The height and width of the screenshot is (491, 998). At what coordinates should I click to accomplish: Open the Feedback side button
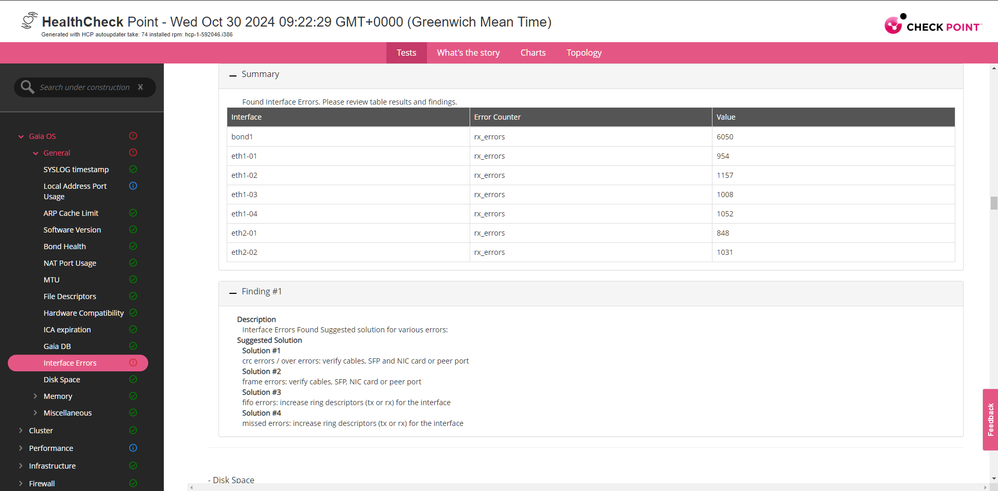[x=989, y=420]
